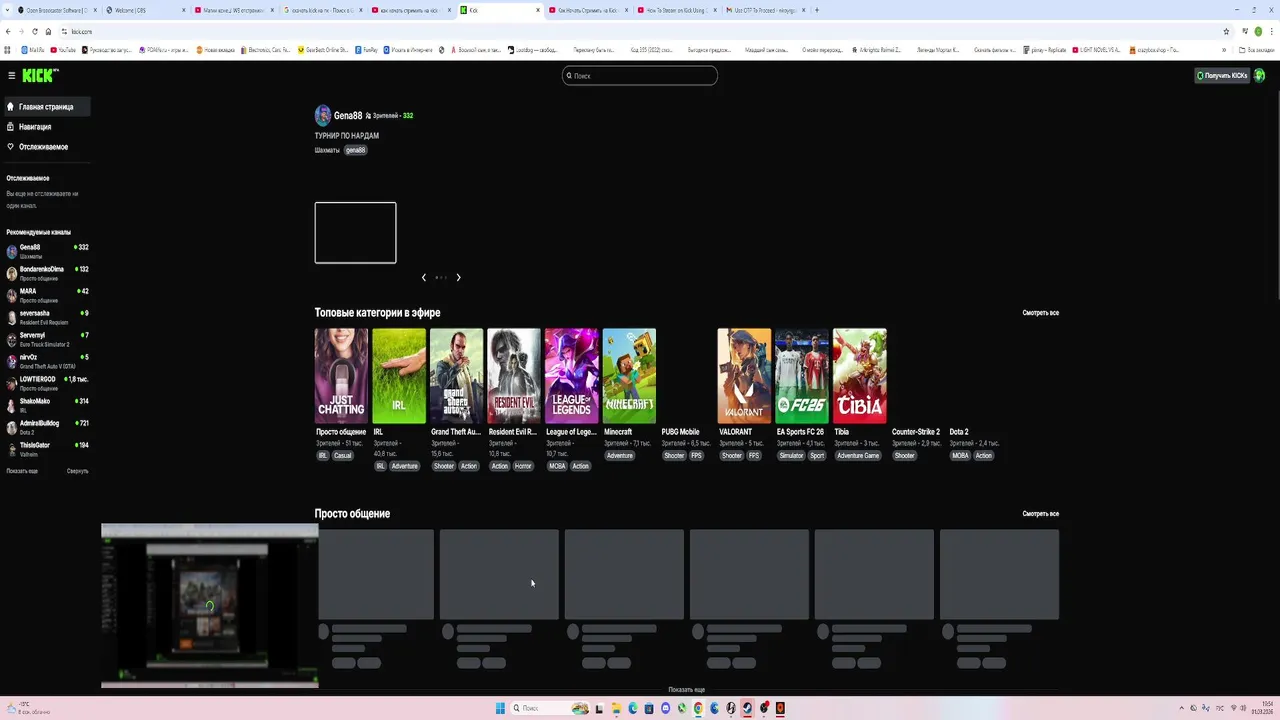Click the browser address bar
This screenshot has width=1280, height=720.
click(640, 31)
